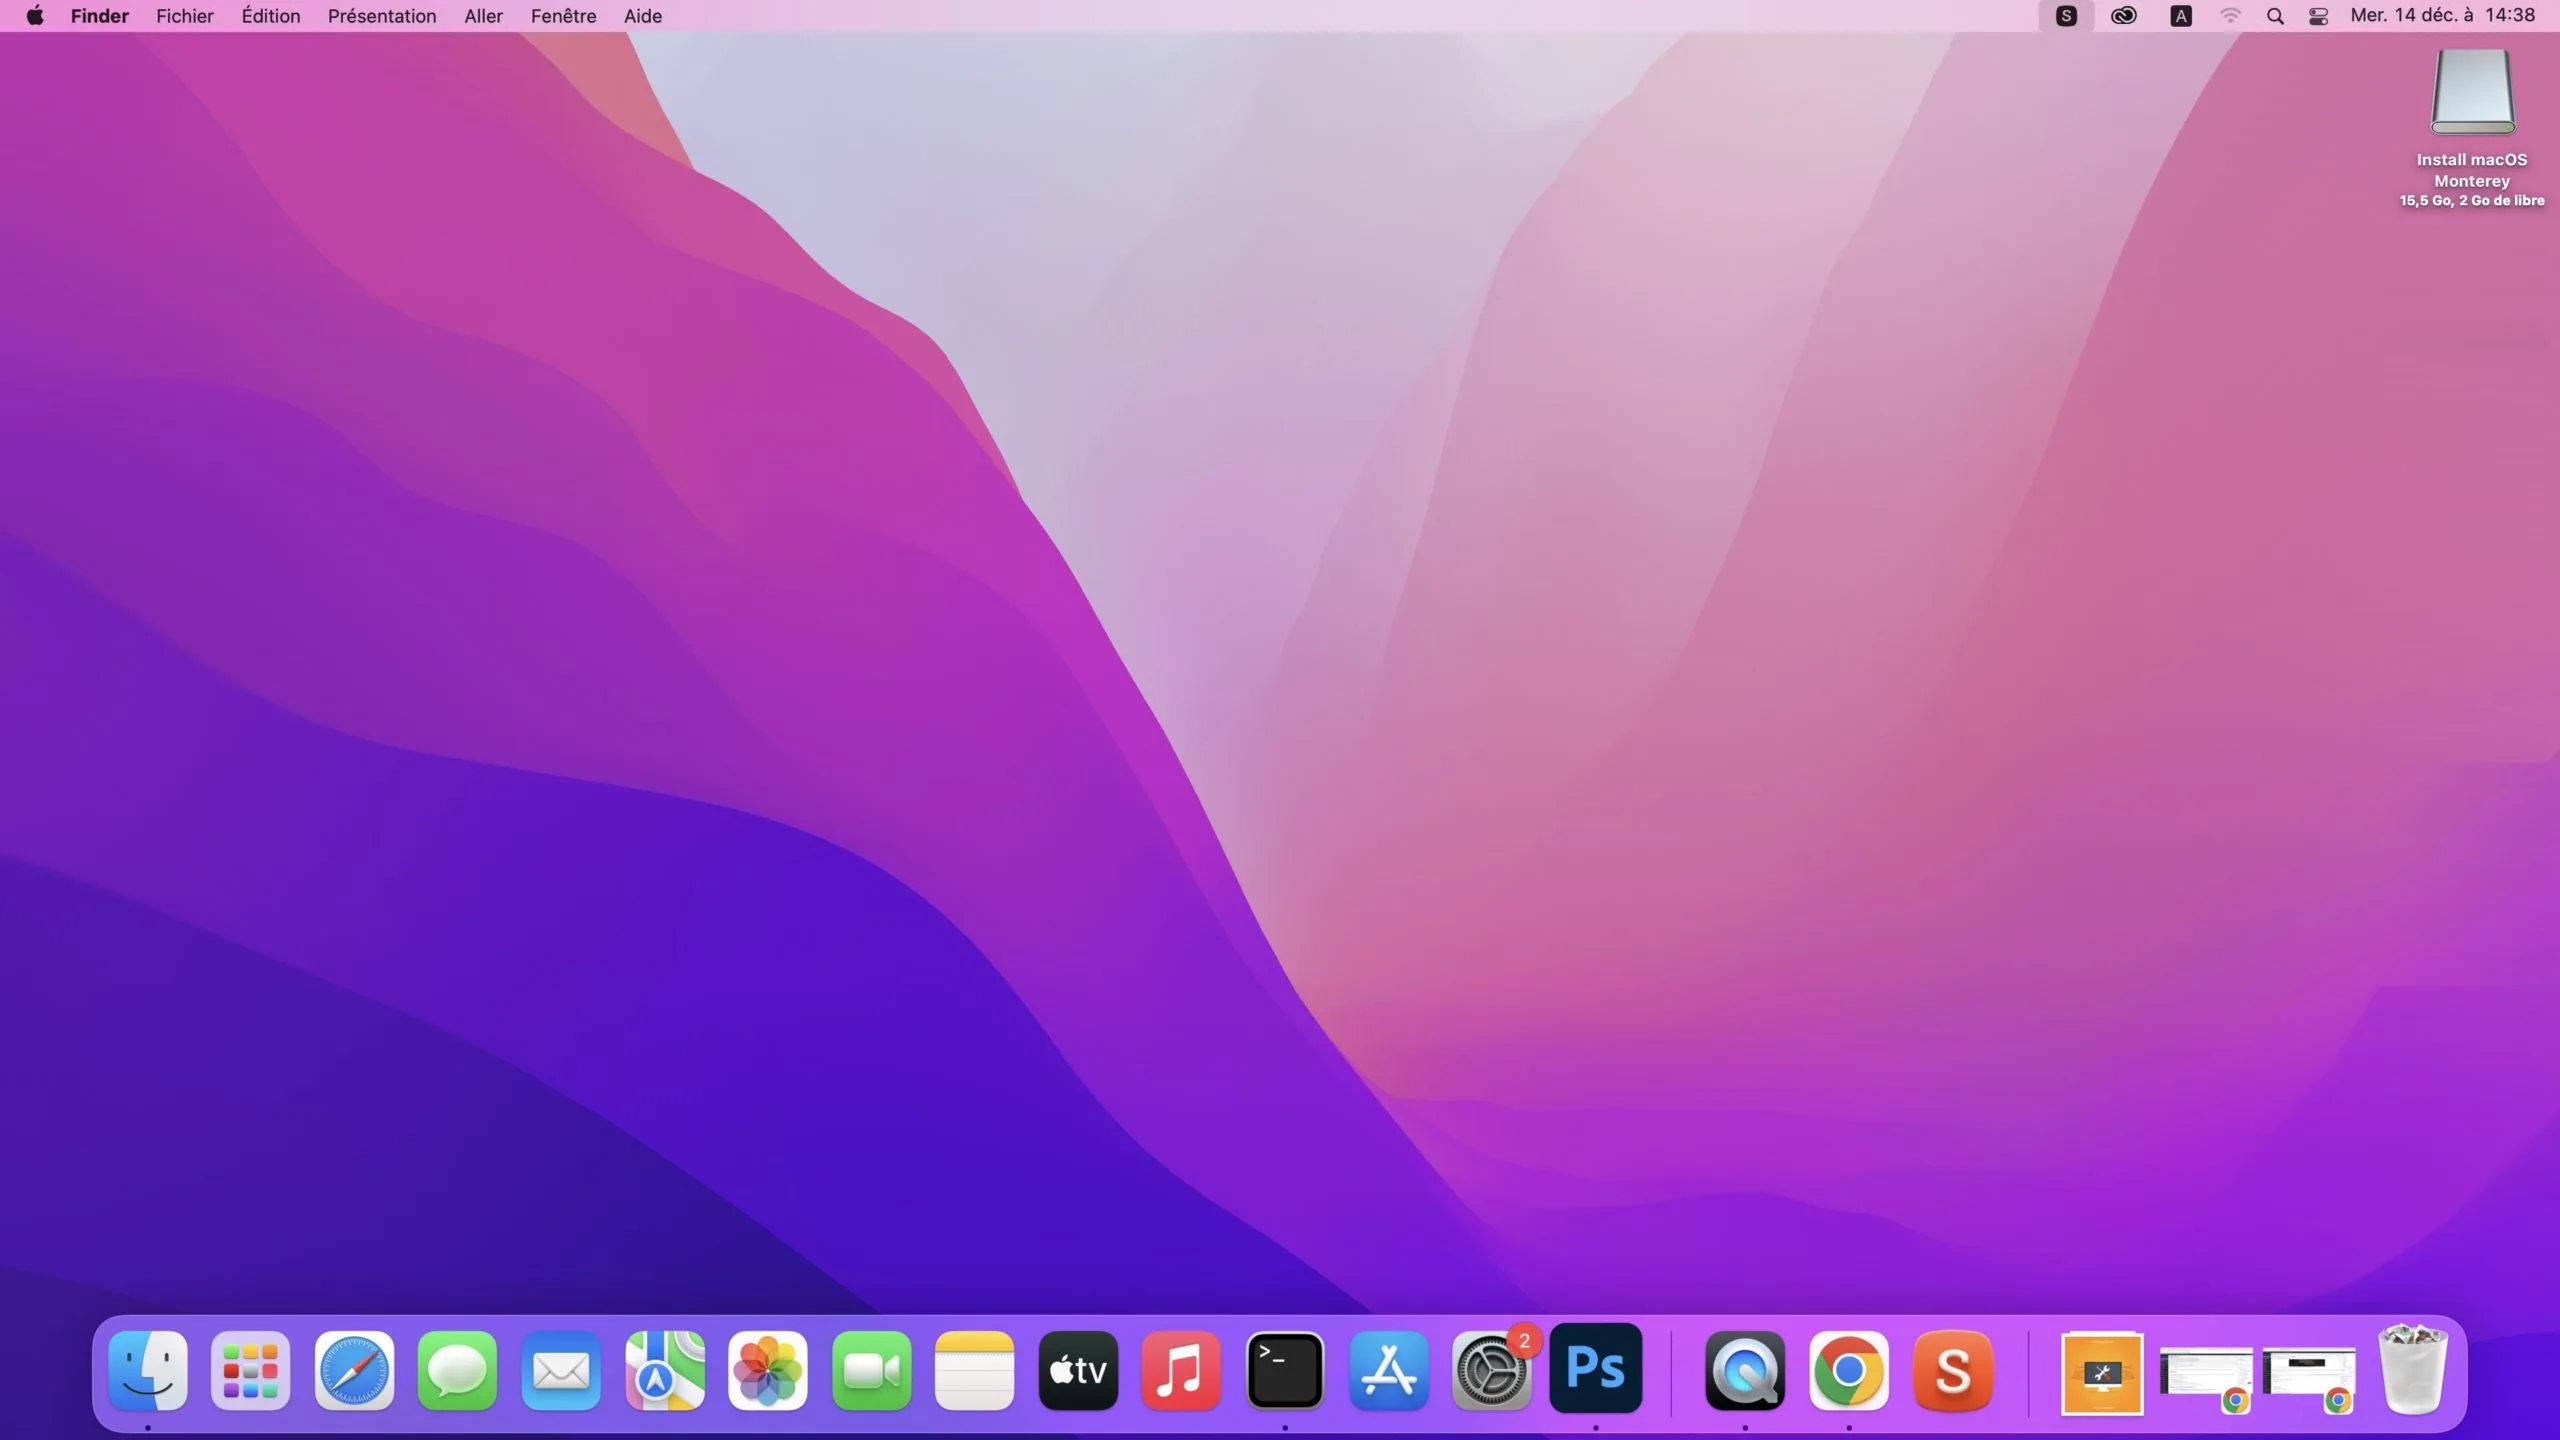Open the Apple menu
2560x1440 pixels.
point(35,16)
